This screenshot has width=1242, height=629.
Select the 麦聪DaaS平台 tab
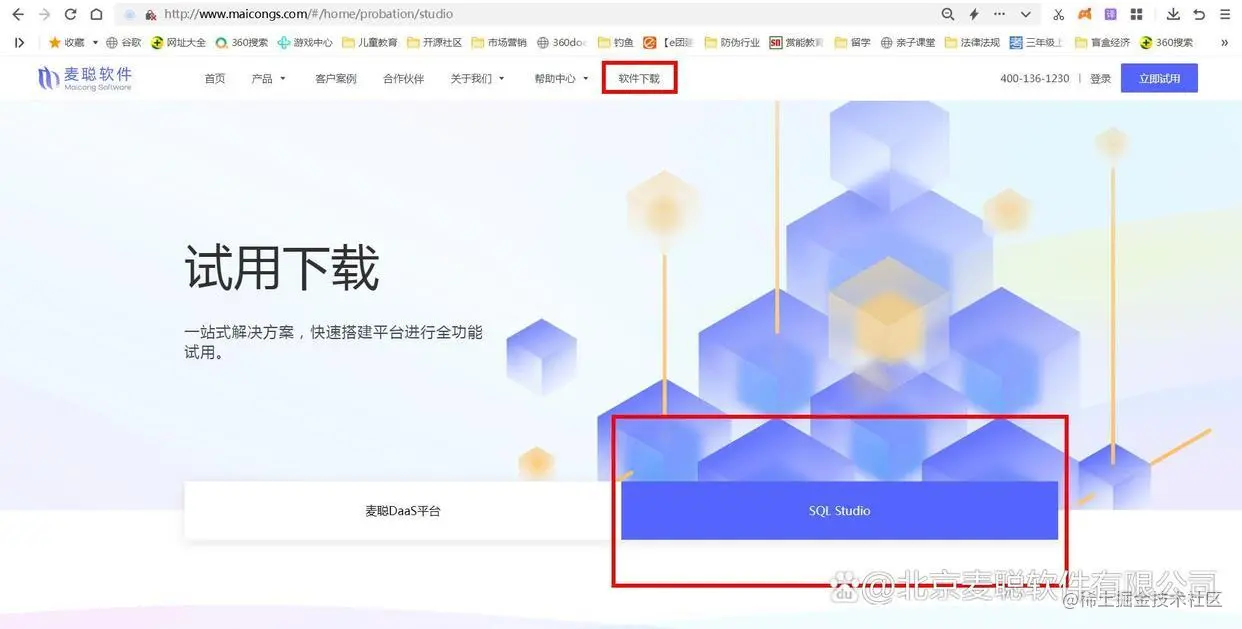point(402,511)
